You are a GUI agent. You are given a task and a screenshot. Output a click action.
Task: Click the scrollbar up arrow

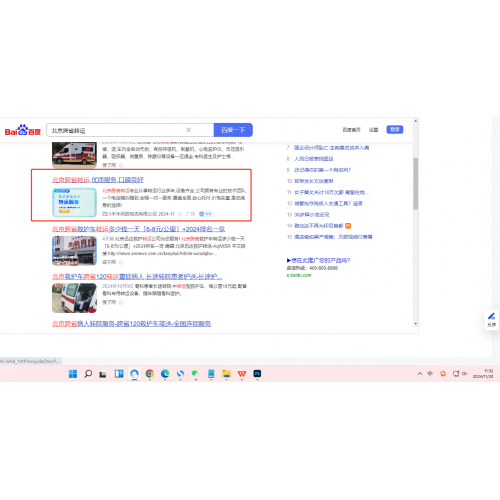click(415, 121)
